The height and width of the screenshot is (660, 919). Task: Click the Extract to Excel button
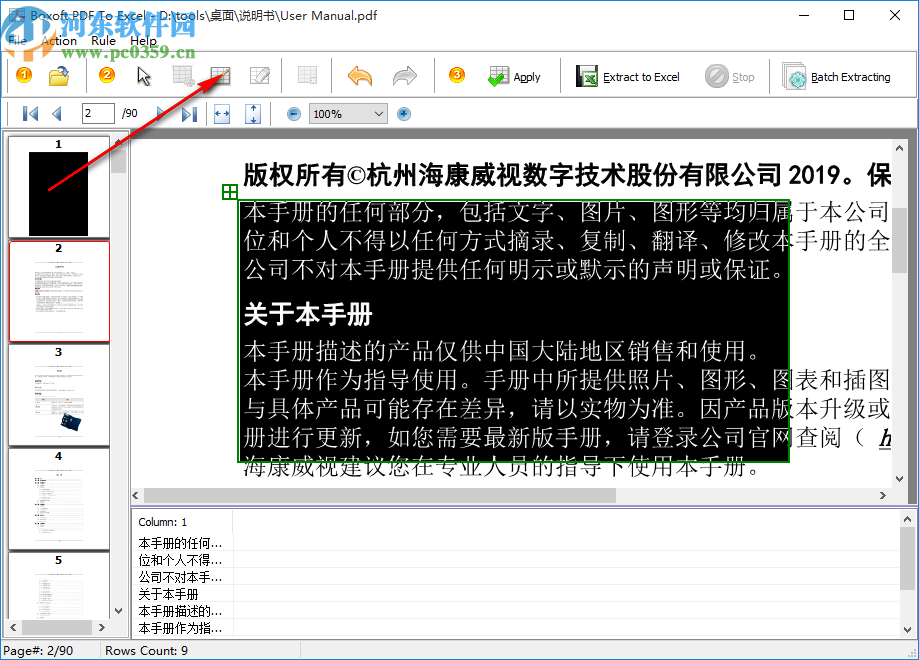628,75
